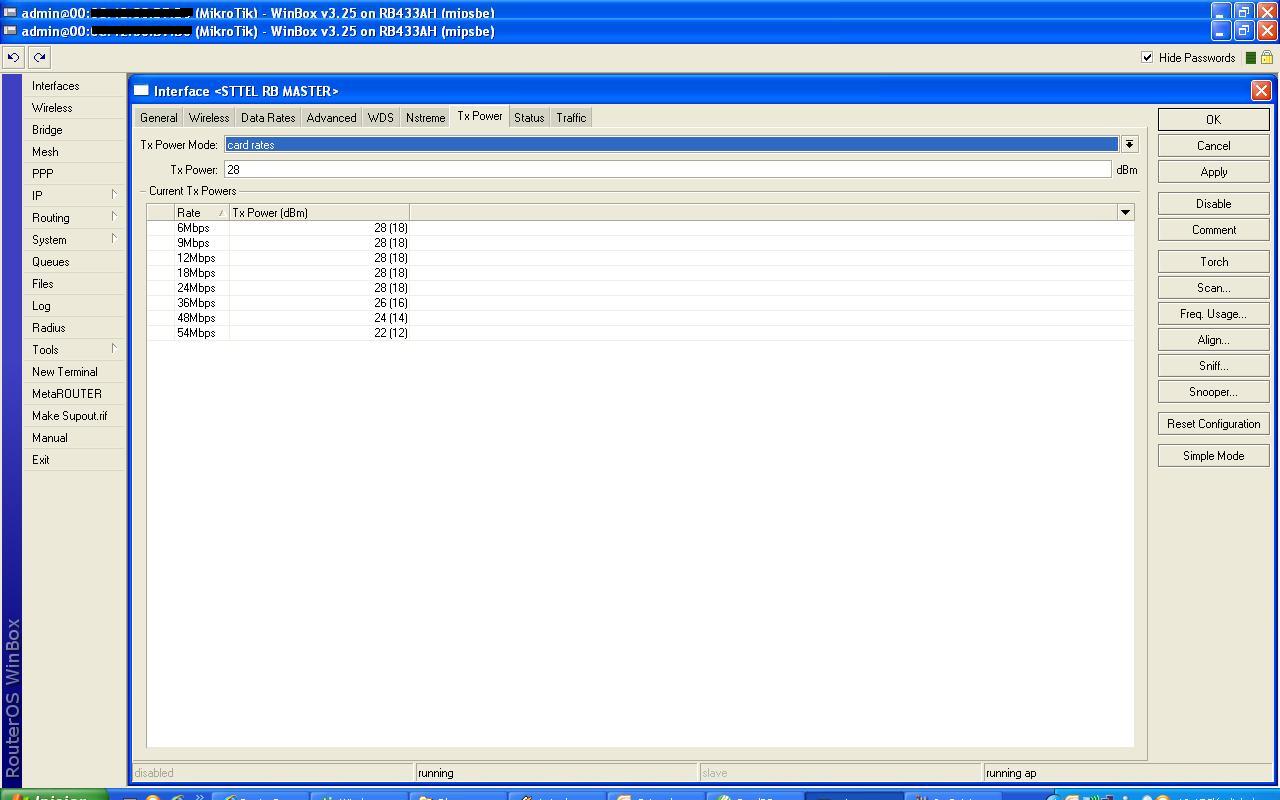
Task: Select the Tx Power tab
Action: click(480, 116)
